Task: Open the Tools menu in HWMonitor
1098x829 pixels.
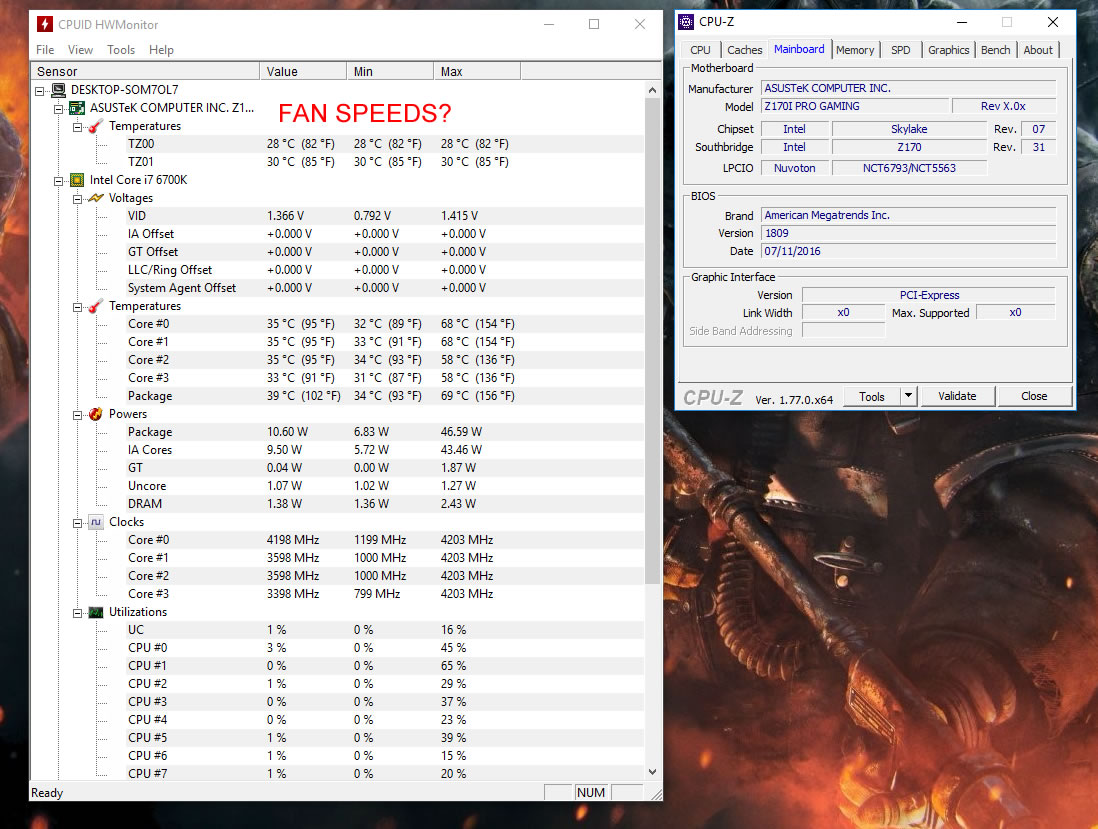Action: click(120, 50)
